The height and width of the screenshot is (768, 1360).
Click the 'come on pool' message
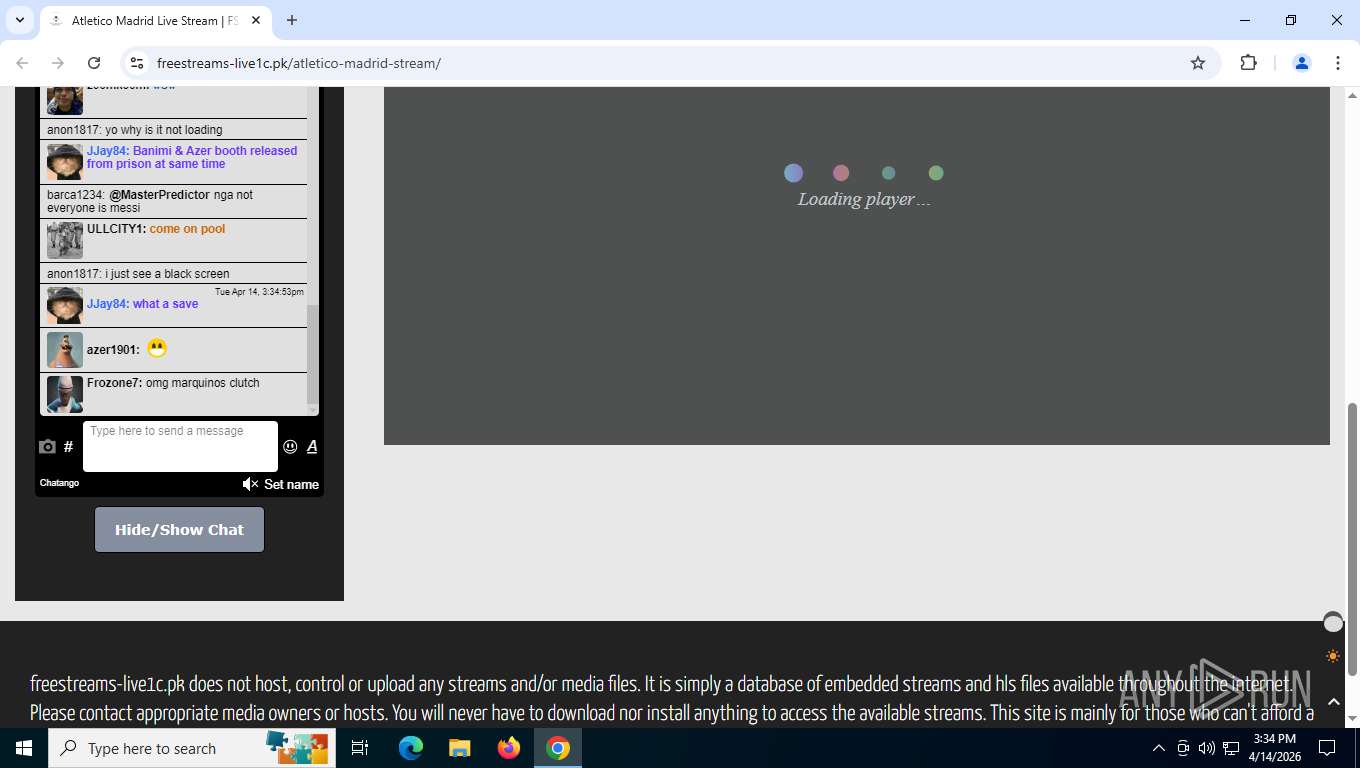pos(187,229)
